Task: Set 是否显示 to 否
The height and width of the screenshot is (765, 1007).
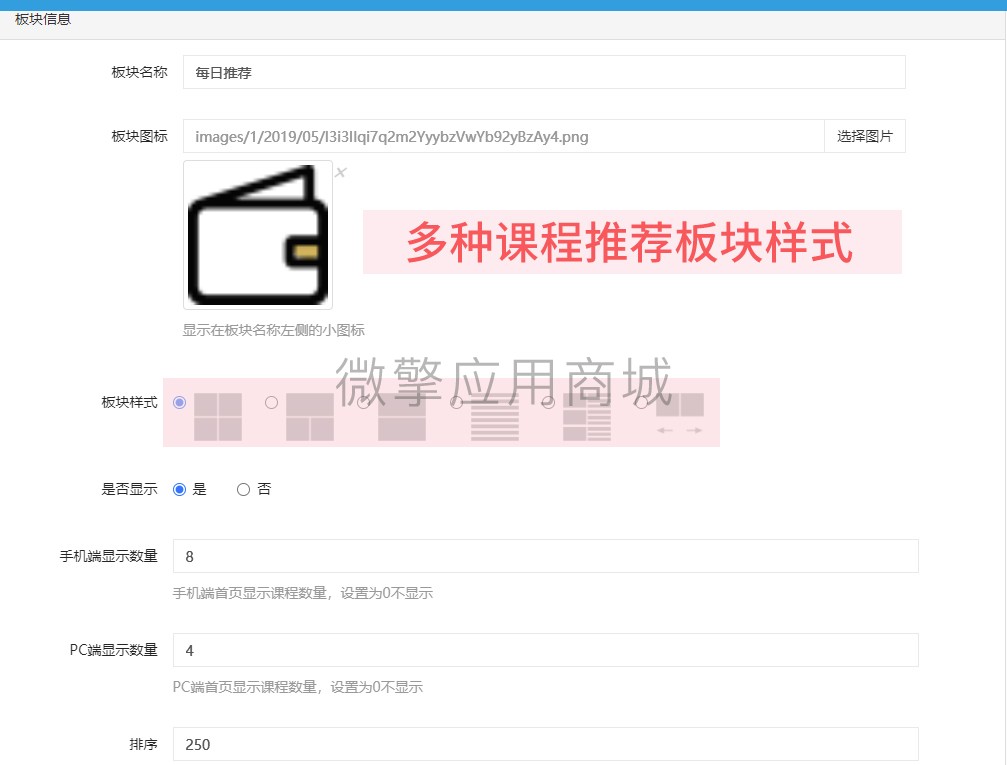Action: click(243, 489)
